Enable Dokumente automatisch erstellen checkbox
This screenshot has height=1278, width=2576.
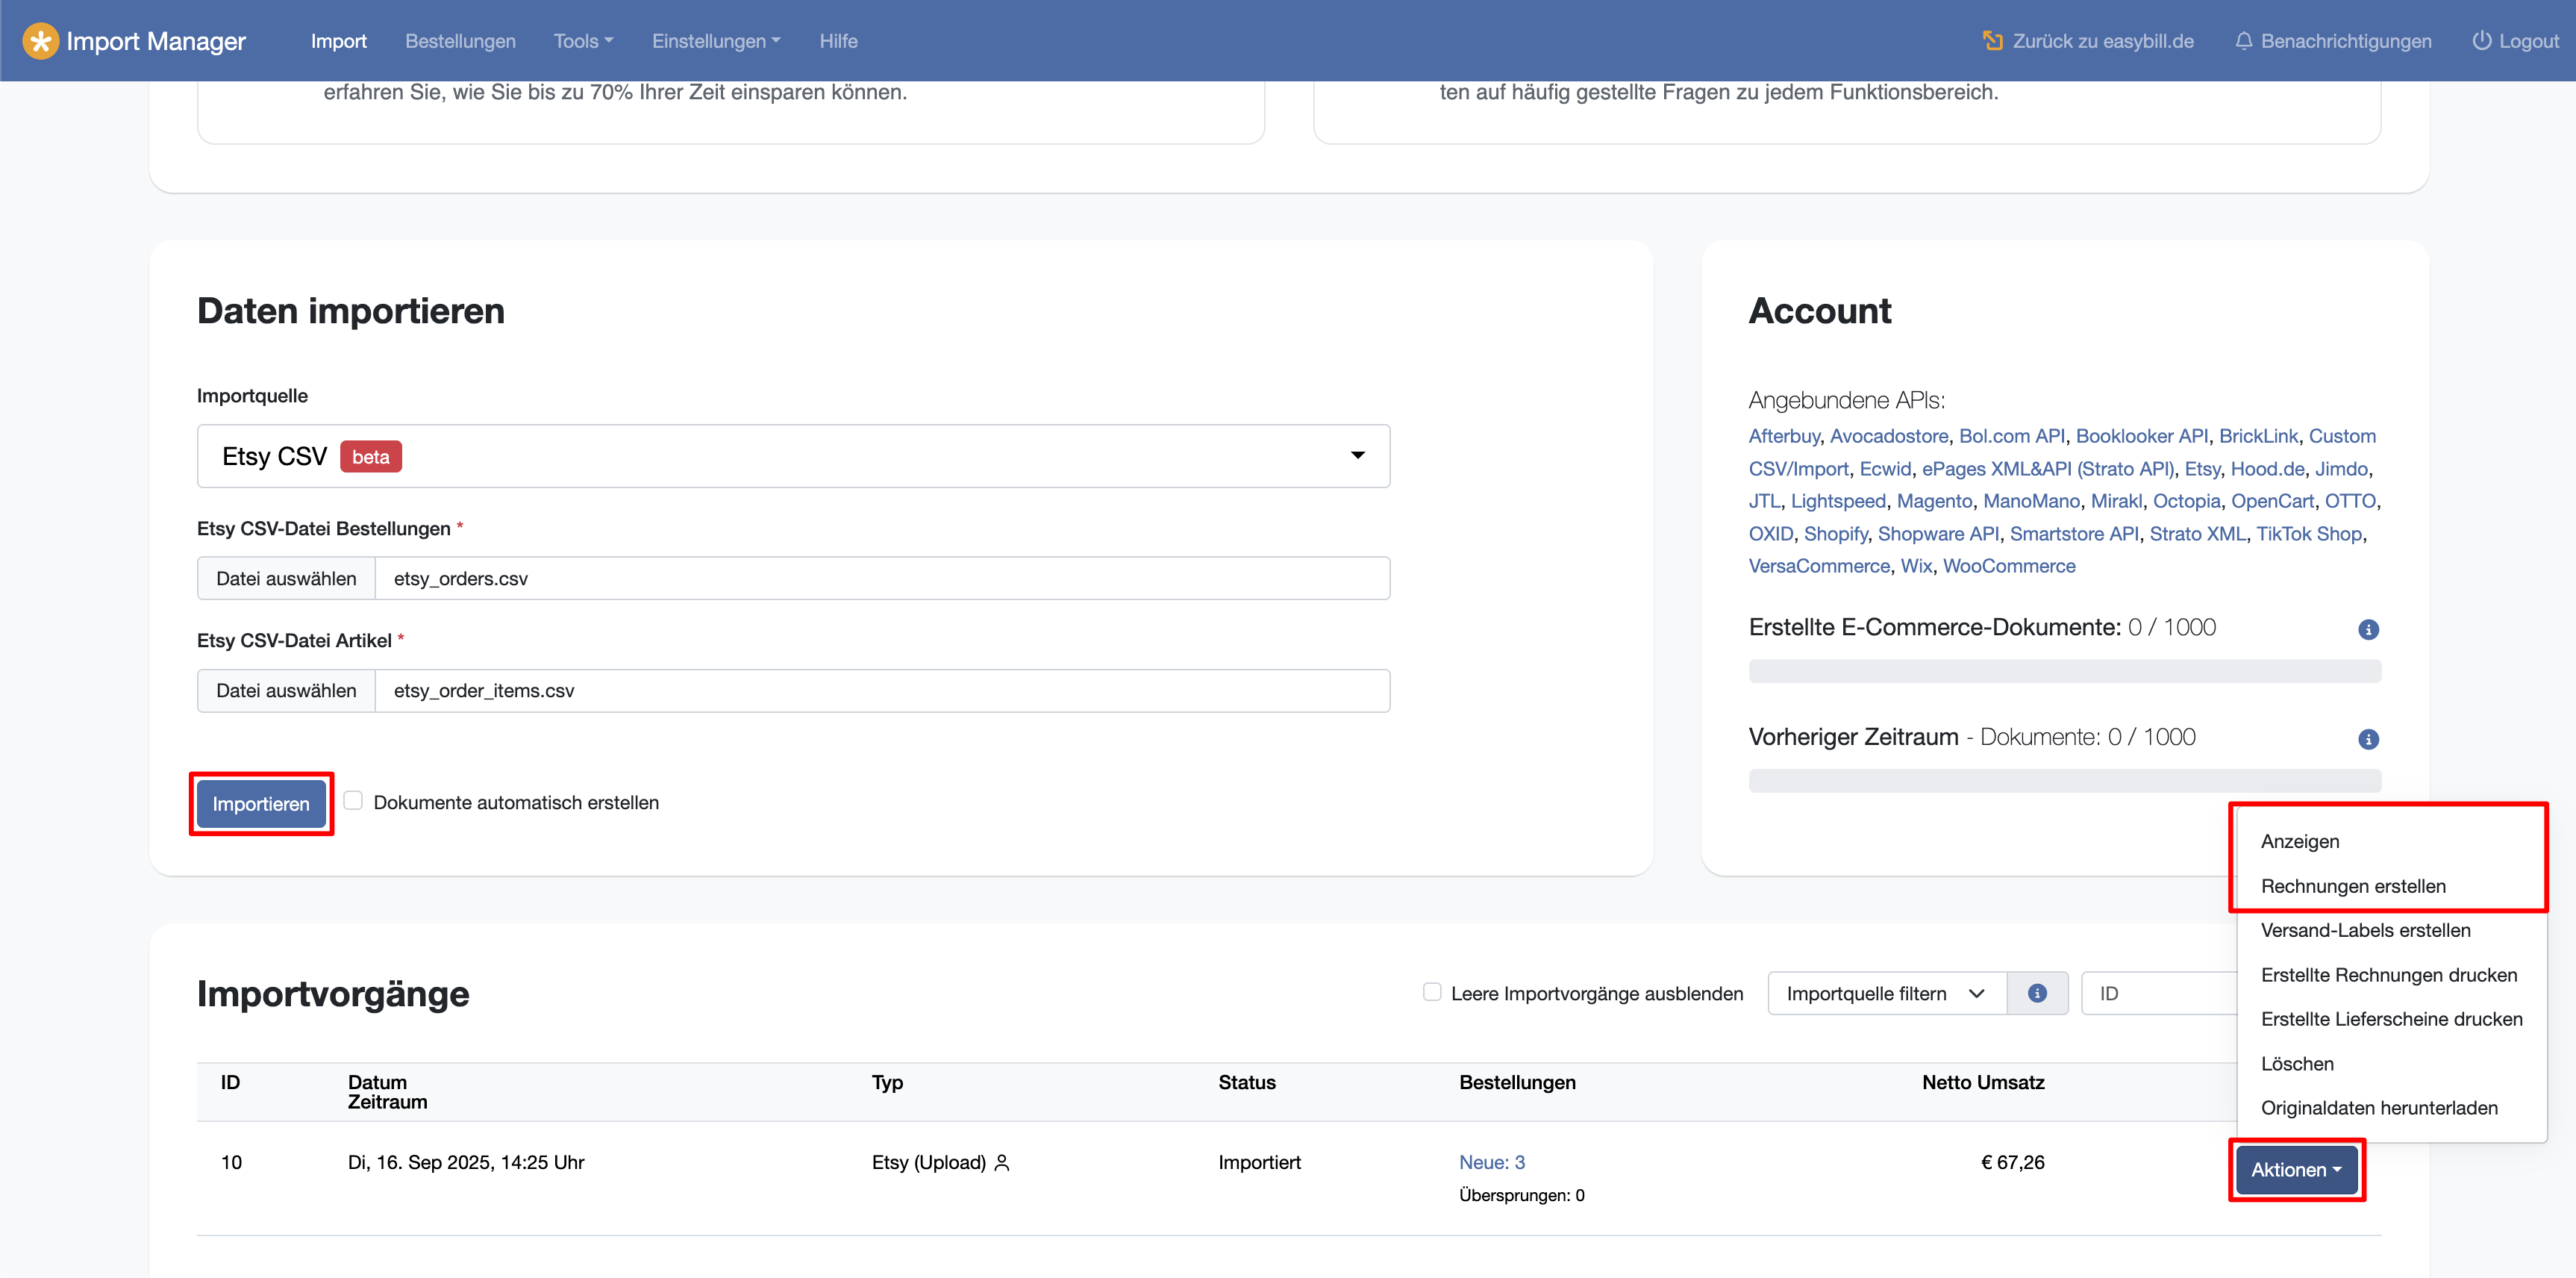click(x=353, y=801)
